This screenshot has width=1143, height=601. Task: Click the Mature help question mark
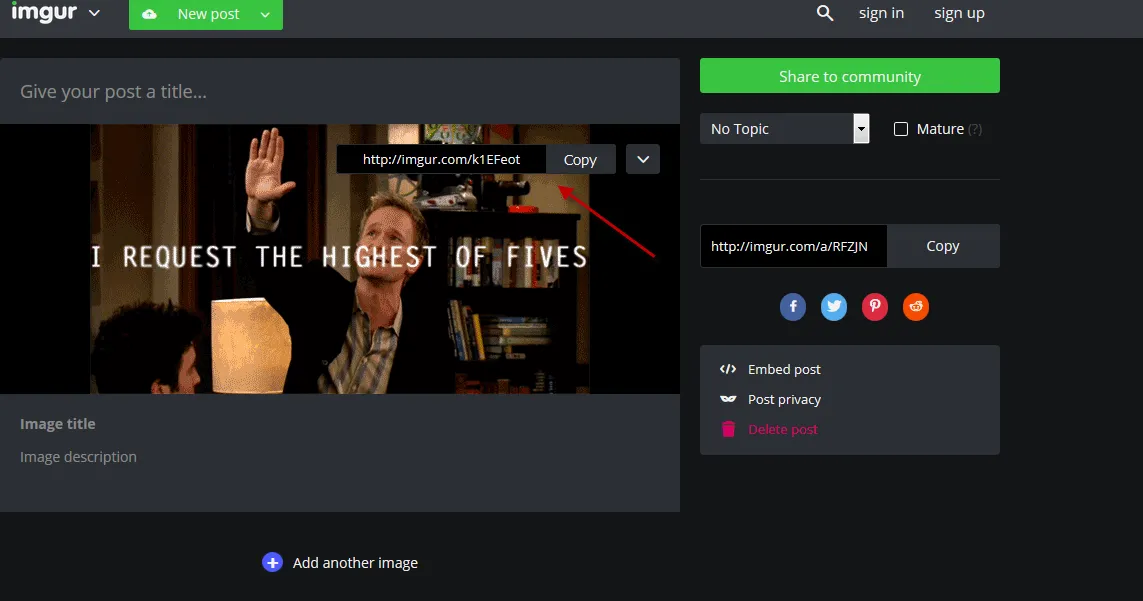pos(975,129)
